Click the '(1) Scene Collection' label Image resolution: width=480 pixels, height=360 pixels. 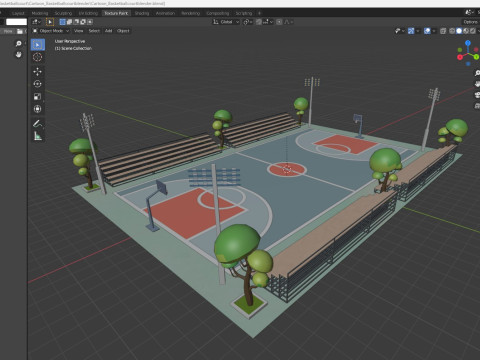coord(73,48)
